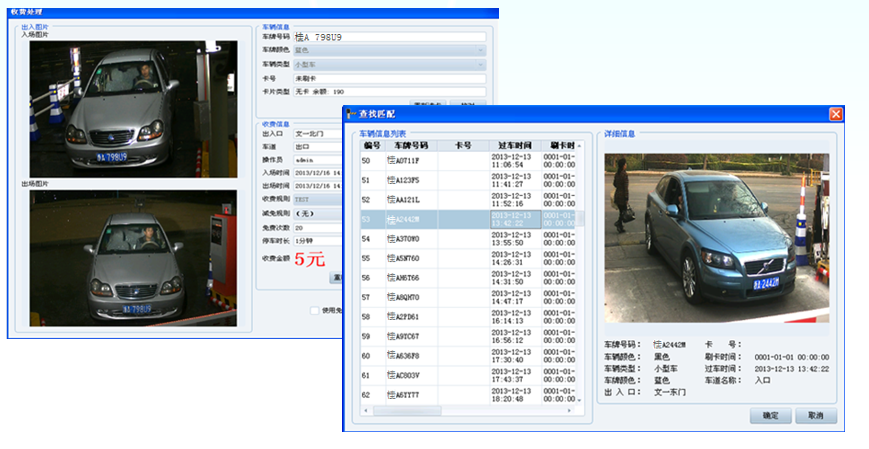Screen dimensions: 869x449
Task: Sort by the 编号 column header
Action: pos(371,145)
